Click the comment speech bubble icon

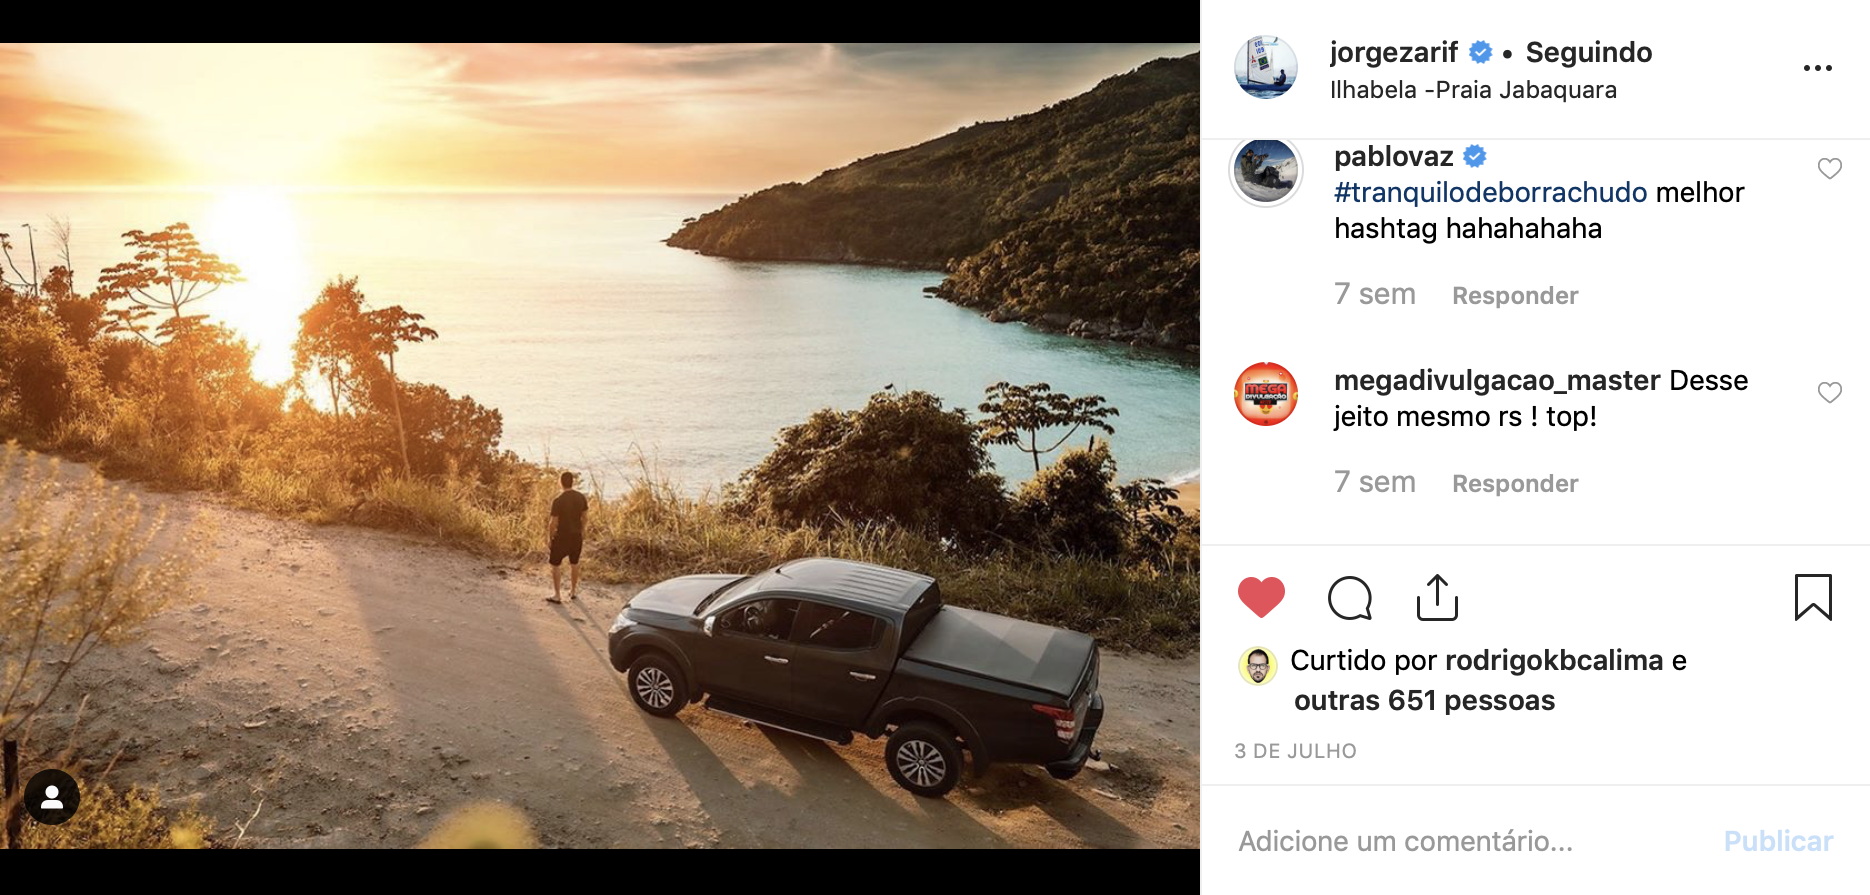pyautogui.click(x=1349, y=598)
